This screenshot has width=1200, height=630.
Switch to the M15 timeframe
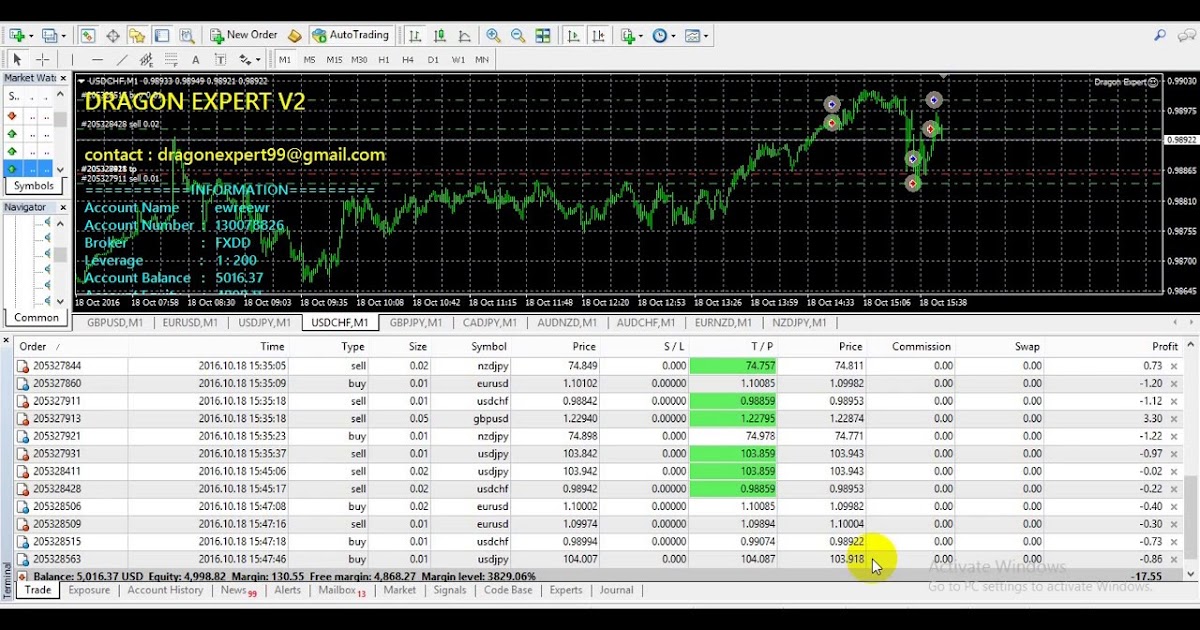[x=334, y=60]
